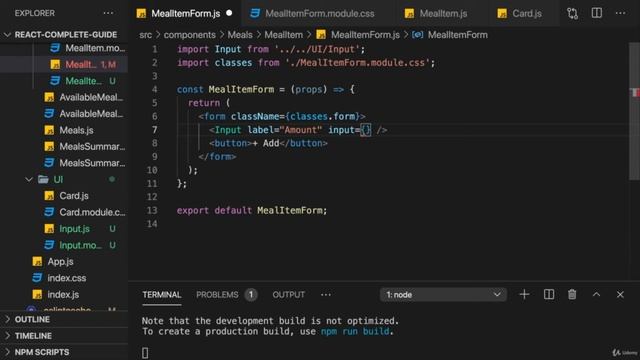Open index.js in explorer

click(x=64, y=294)
